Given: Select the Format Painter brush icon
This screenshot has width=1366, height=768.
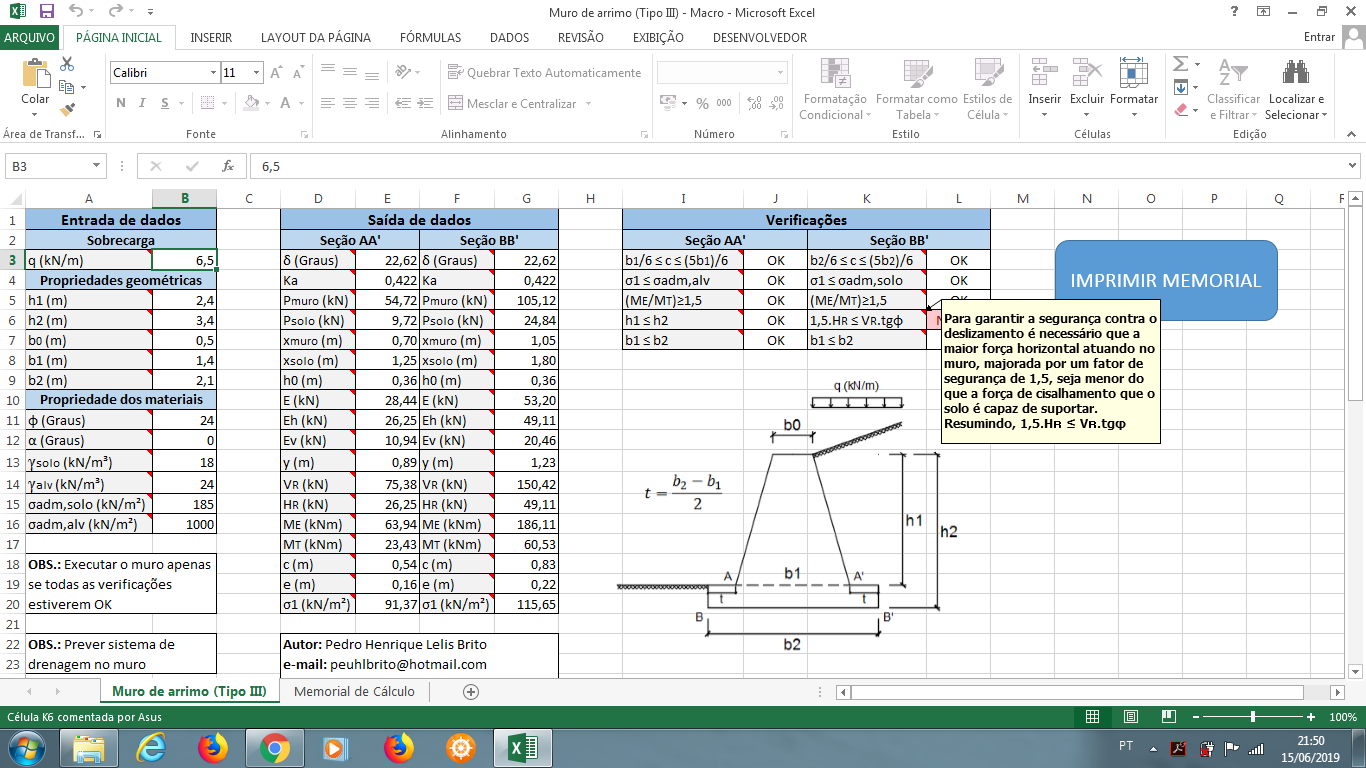Looking at the screenshot, I should 68,110.
